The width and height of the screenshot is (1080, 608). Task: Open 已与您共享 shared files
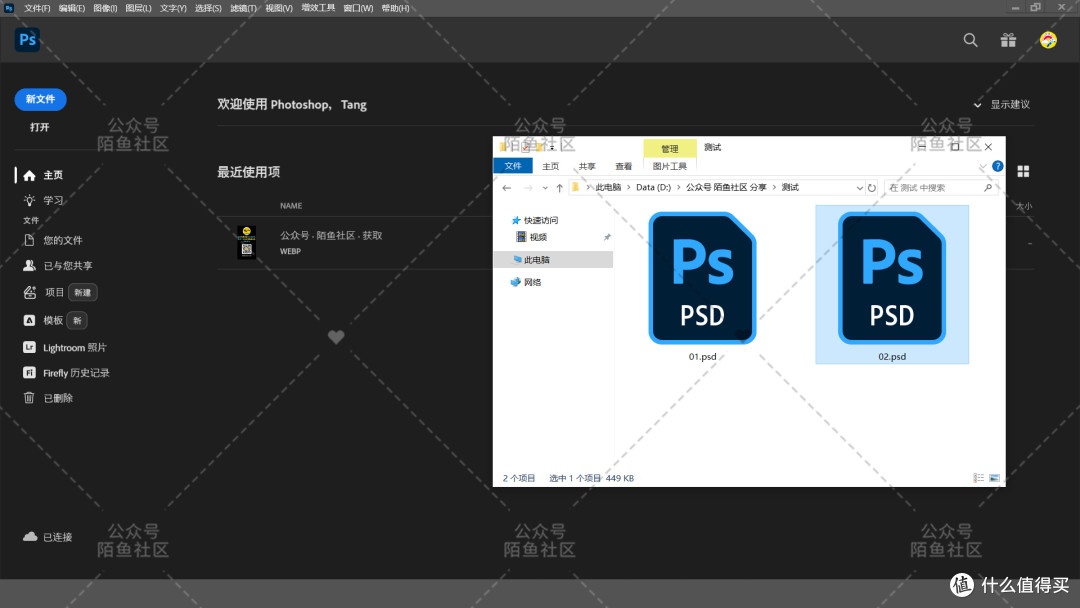57,266
